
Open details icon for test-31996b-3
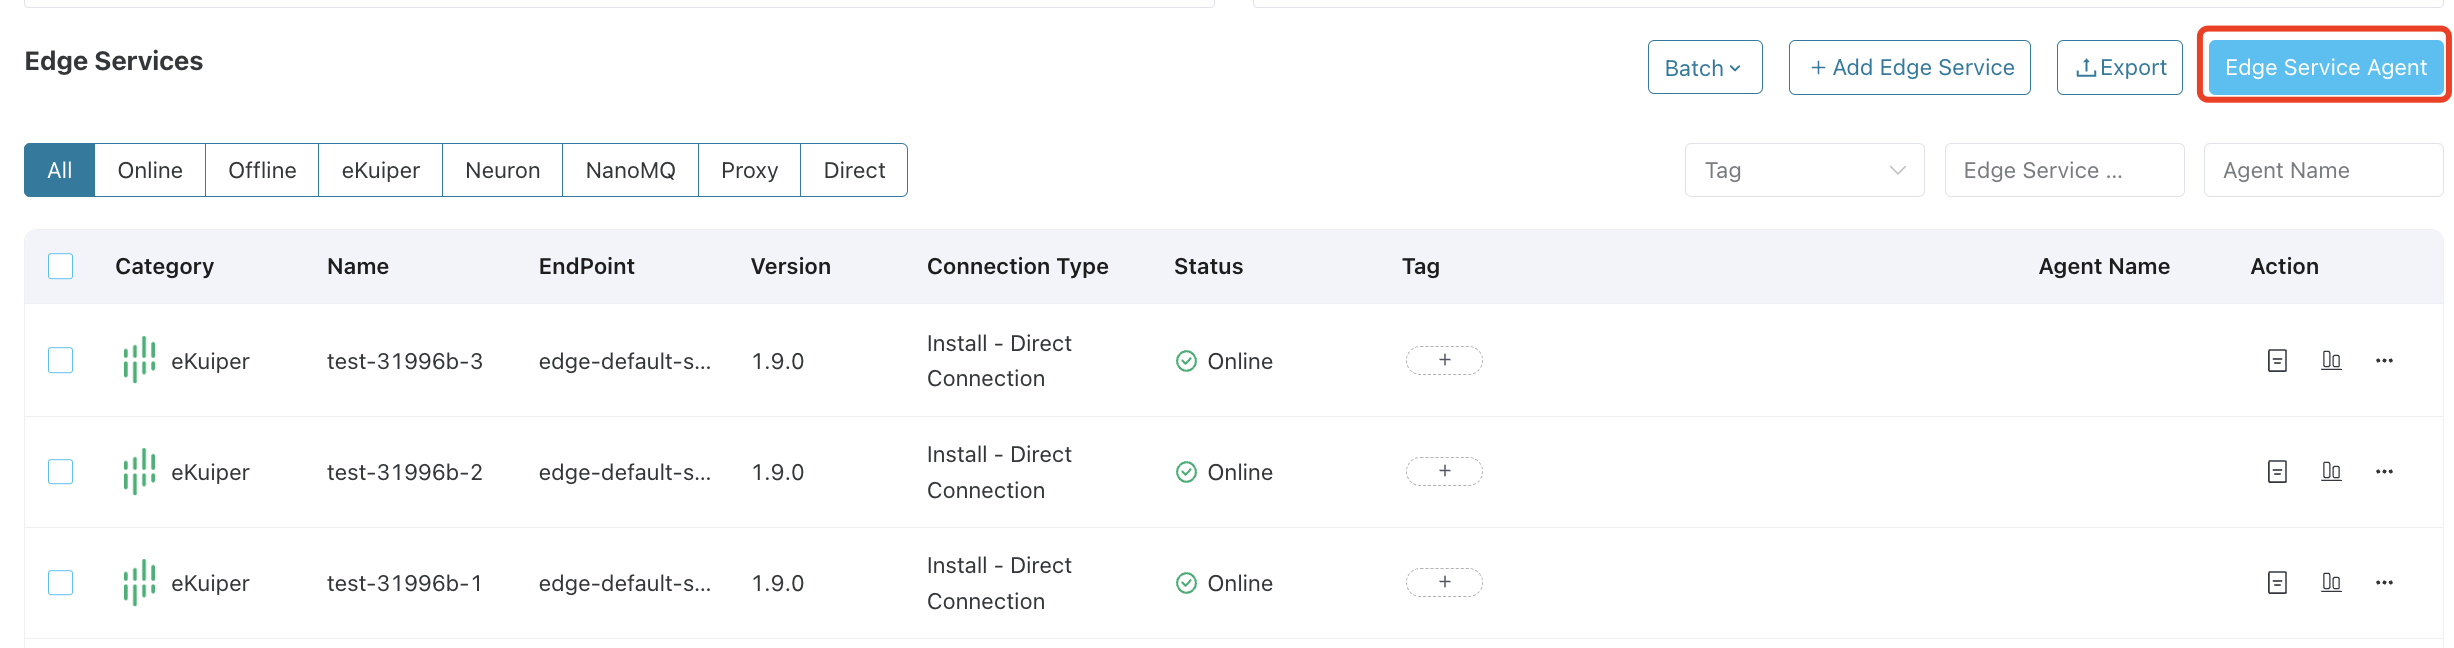pyautogui.click(x=2277, y=361)
